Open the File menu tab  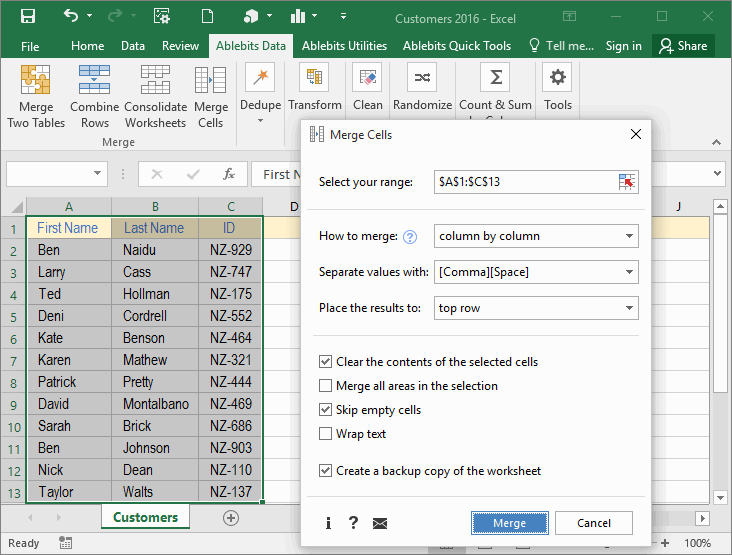(x=30, y=46)
